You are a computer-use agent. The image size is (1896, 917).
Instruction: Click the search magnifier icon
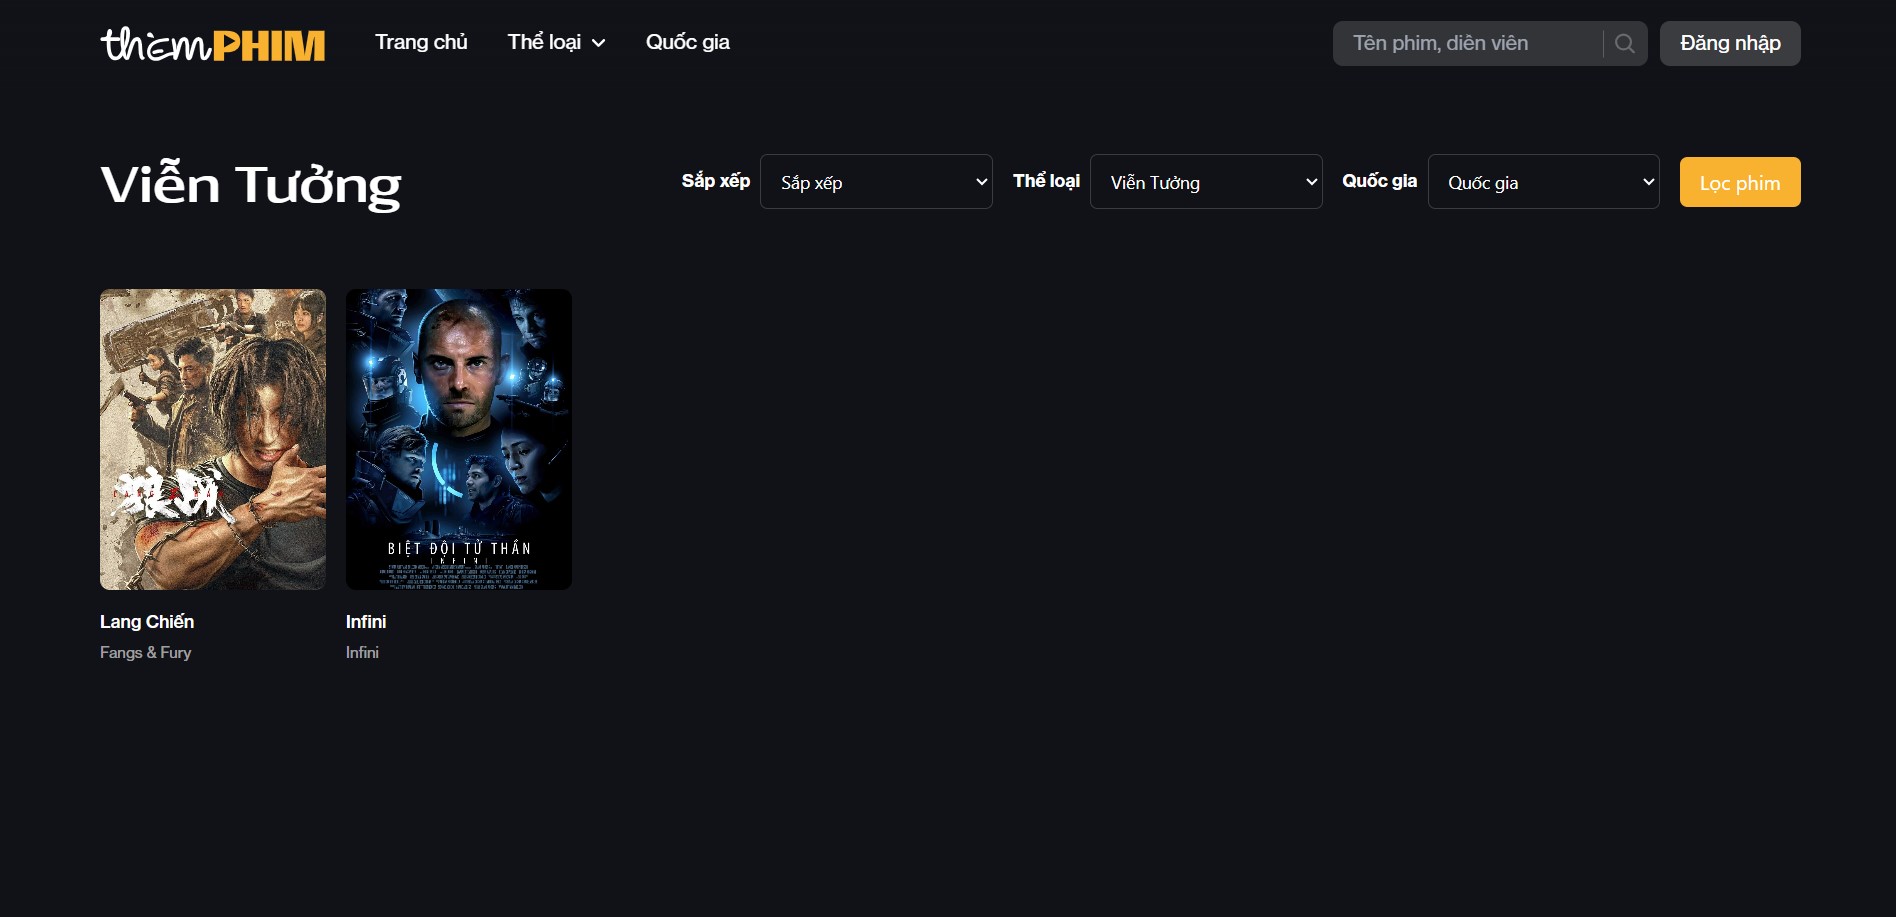click(x=1624, y=44)
